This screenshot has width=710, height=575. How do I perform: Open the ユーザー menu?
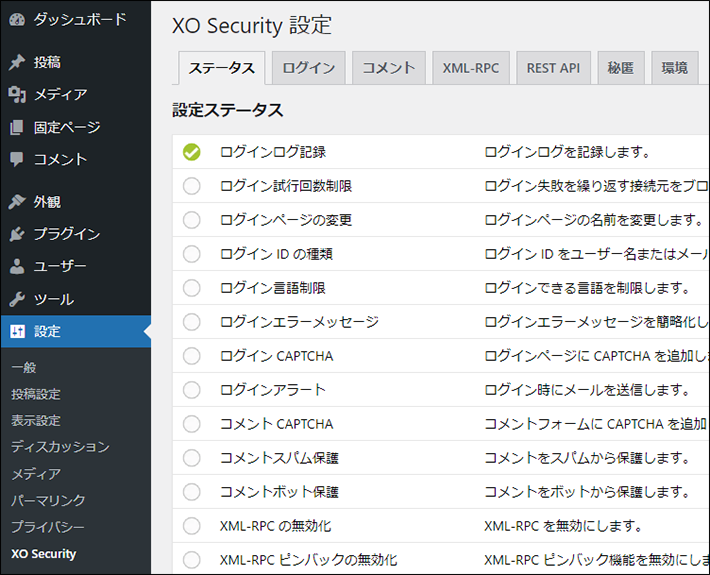tap(60, 266)
